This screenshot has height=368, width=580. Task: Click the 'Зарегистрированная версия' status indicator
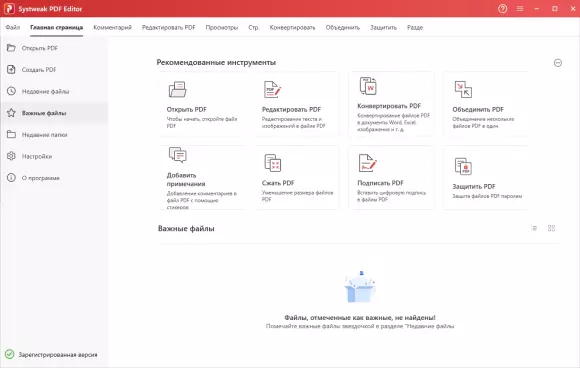51,354
